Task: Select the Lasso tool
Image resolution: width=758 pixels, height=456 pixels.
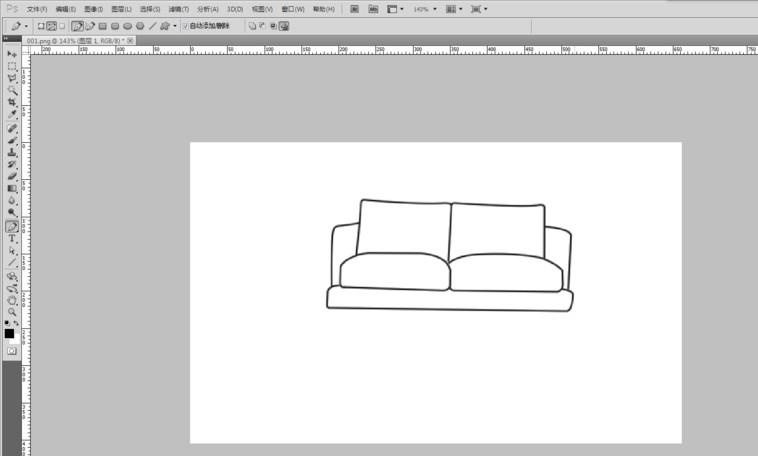Action: click(x=12, y=78)
